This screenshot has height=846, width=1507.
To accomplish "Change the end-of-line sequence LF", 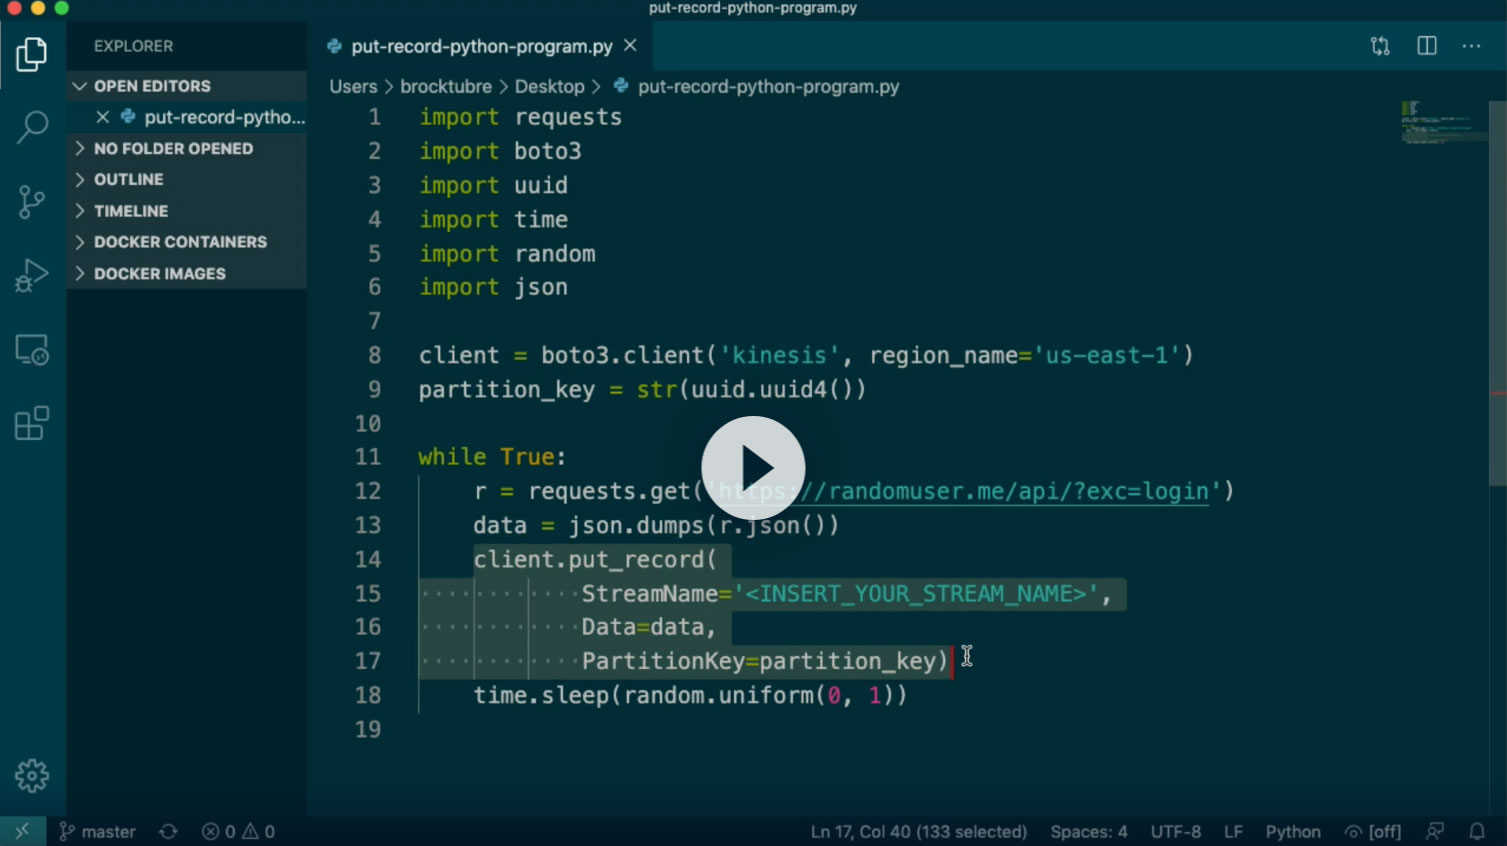I will 1233,831.
